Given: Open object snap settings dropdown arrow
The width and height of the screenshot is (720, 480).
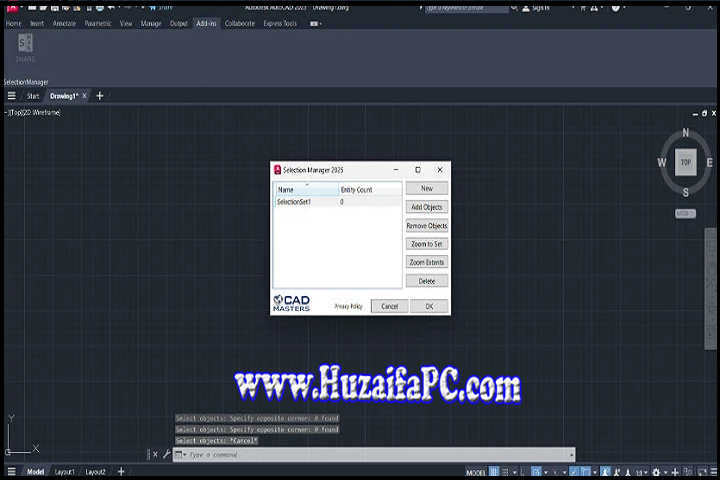Looking at the screenshot, I should coord(595,472).
